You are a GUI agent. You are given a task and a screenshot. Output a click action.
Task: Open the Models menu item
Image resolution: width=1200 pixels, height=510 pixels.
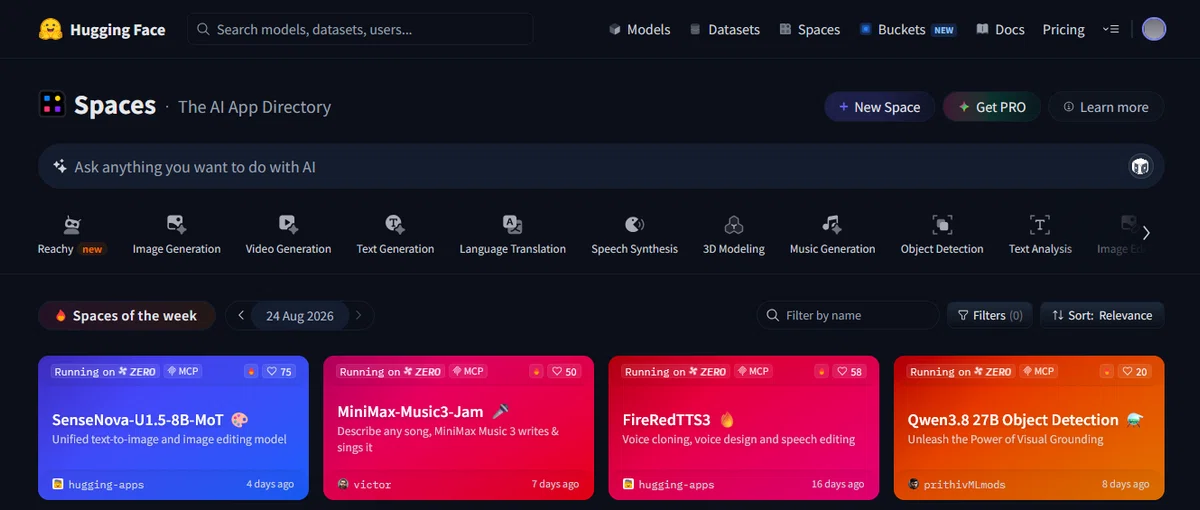tap(639, 29)
